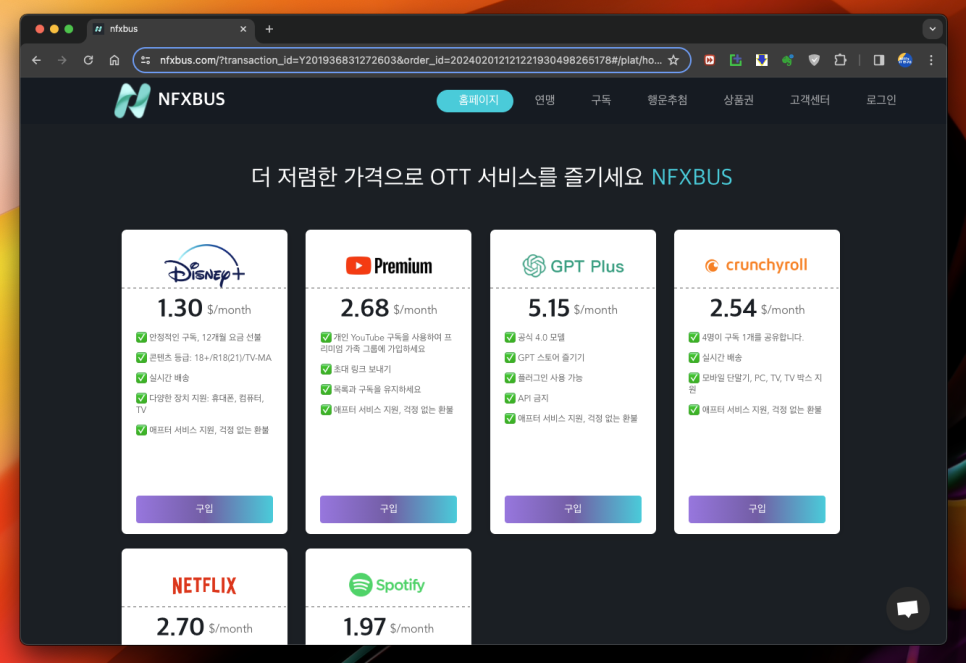
Task: Click the NFXBUS logo icon
Action: click(x=132, y=100)
